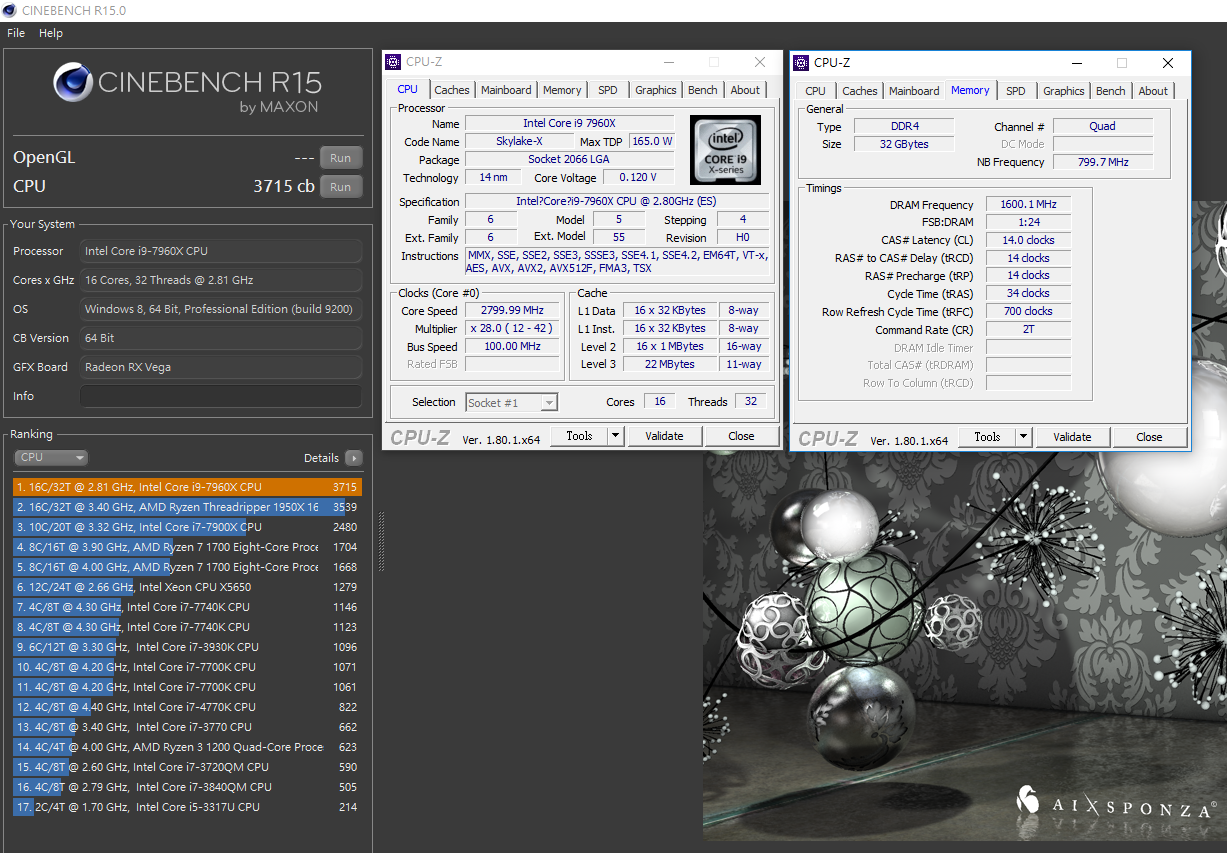Minimize the right CPU-Z window

[x=1076, y=63]
